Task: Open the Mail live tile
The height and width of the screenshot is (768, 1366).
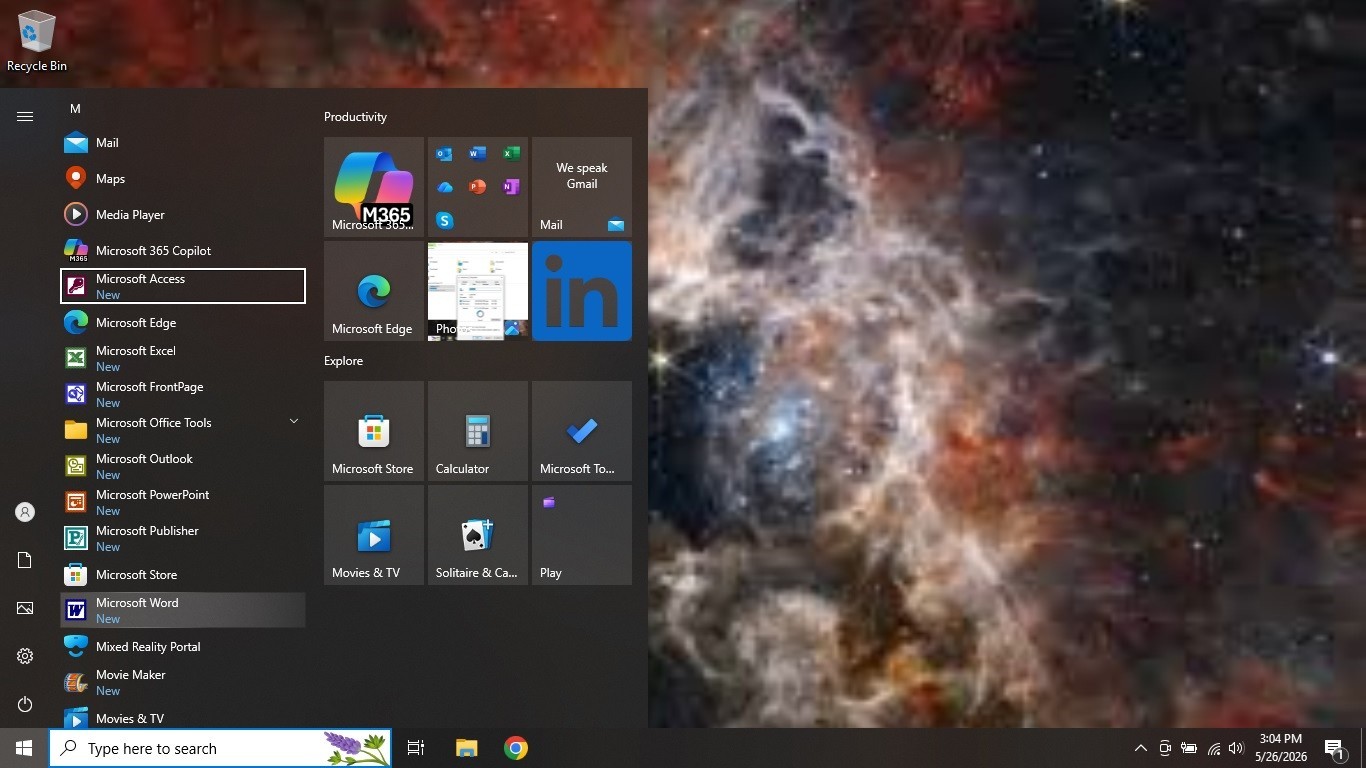Action: (582, 187)
